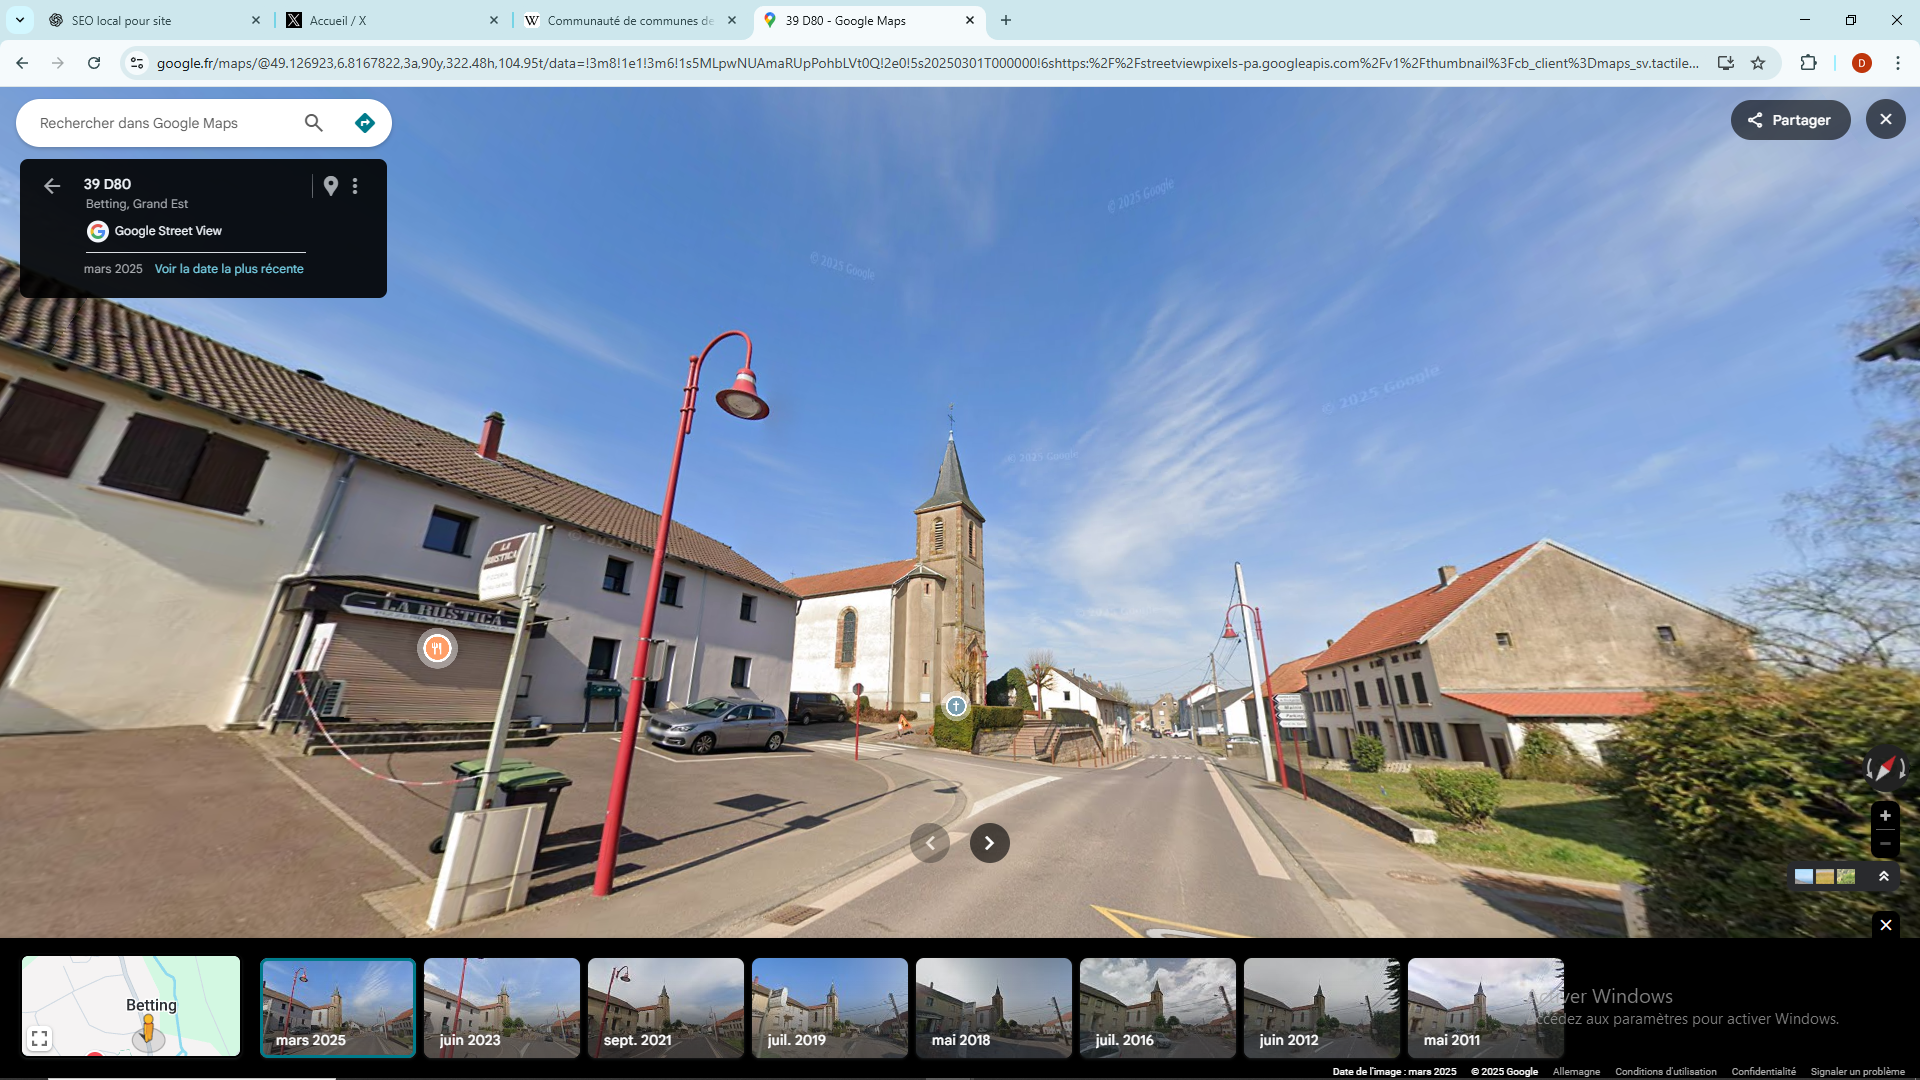Move to previous Street View position arrow
The width and height of the screenshot is (1920, 1080).
(x=930, y=843)
